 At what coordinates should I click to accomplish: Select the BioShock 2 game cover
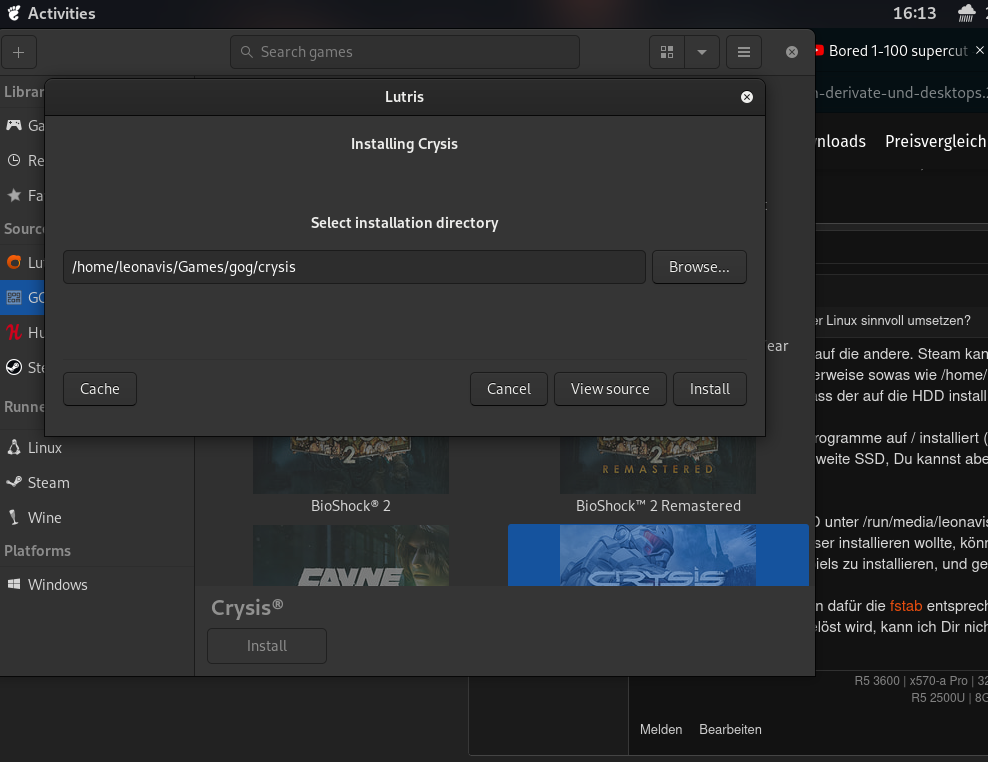(x=351, y=465)
